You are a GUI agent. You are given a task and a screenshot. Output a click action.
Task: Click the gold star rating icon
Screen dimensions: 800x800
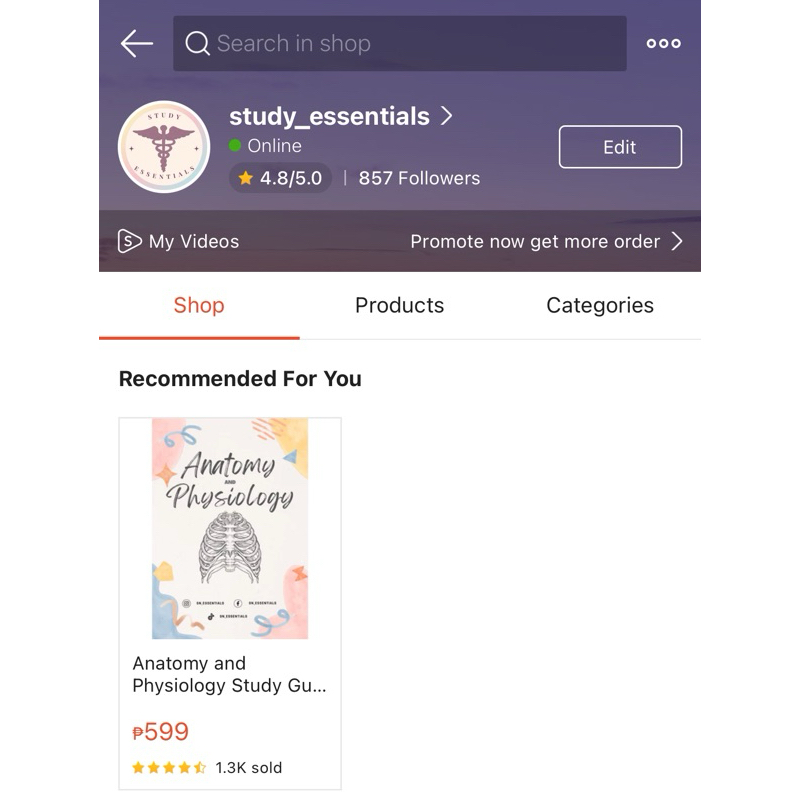tap(245, 178)
